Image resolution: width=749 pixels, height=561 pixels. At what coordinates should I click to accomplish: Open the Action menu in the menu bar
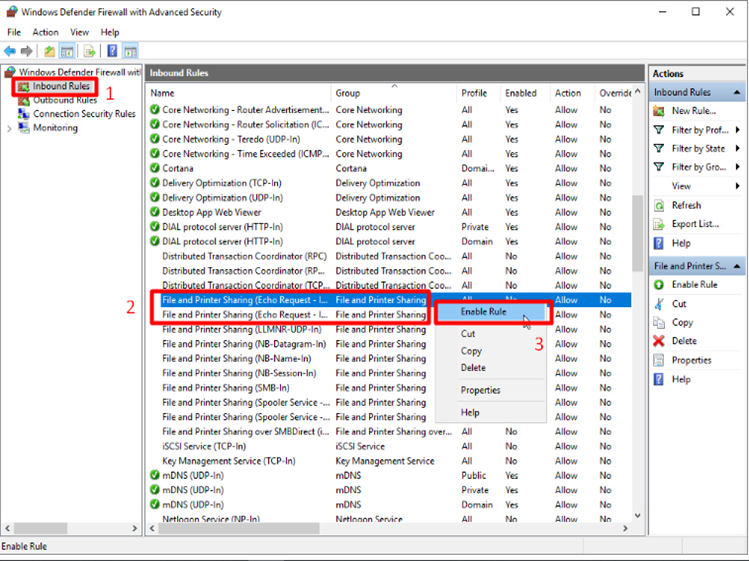pyautogui.click(x=45, y=32)
